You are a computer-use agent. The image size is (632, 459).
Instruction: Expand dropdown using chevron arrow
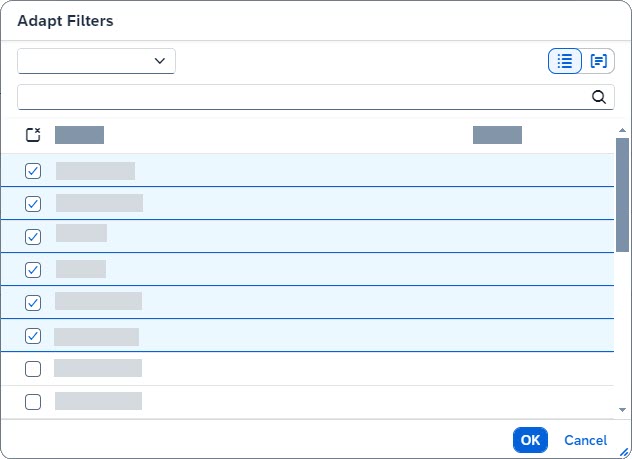160,61
